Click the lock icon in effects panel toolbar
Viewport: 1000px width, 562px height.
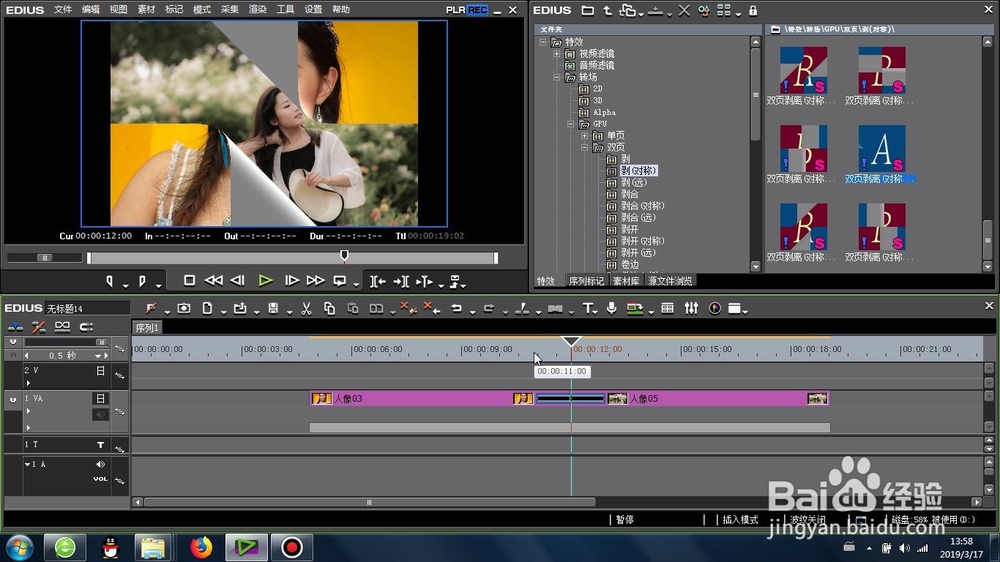(x=753, y=11)
